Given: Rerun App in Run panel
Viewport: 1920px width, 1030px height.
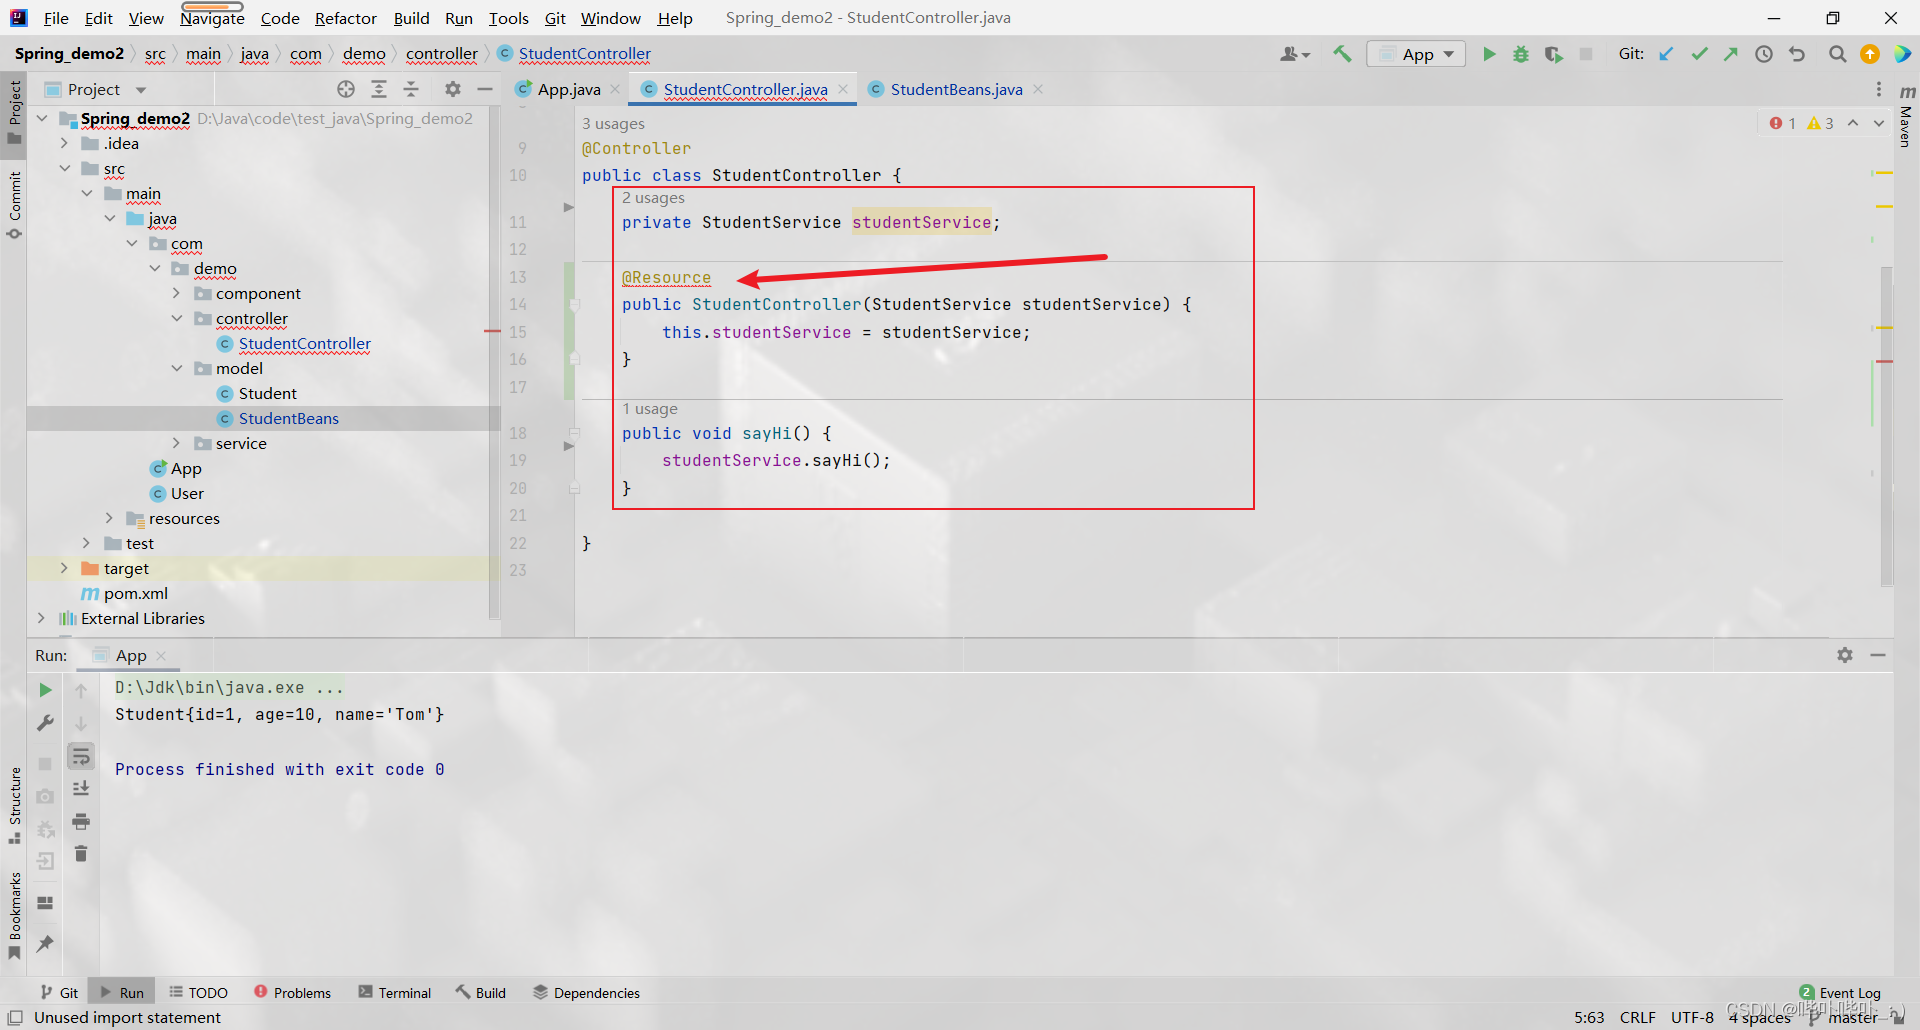Looking at the screenshot, I should (x=45, y=690).
